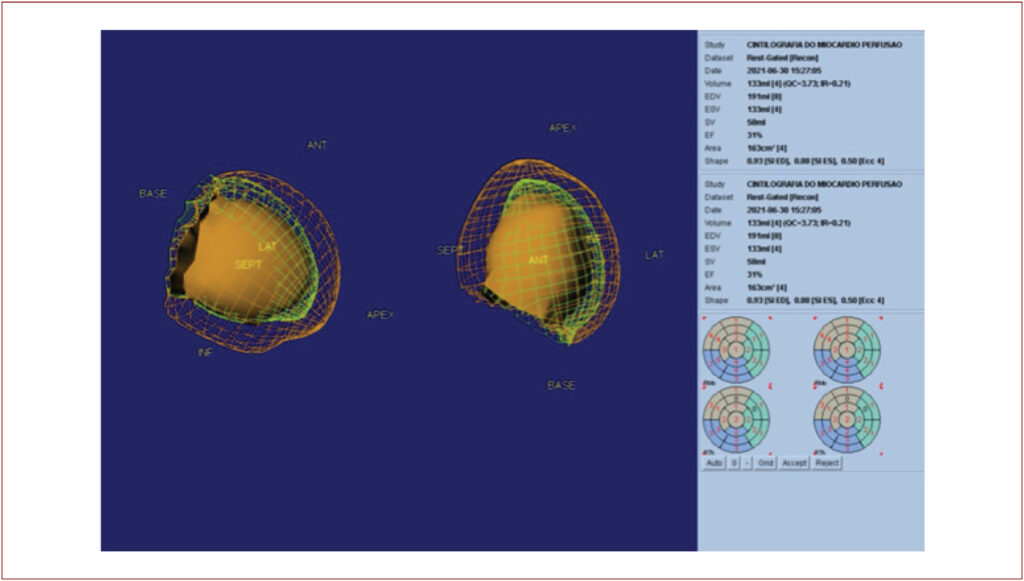Select the right 3D ventricle surface rendering
Viewport: 1024px width, 581px height.
point(538,252)
